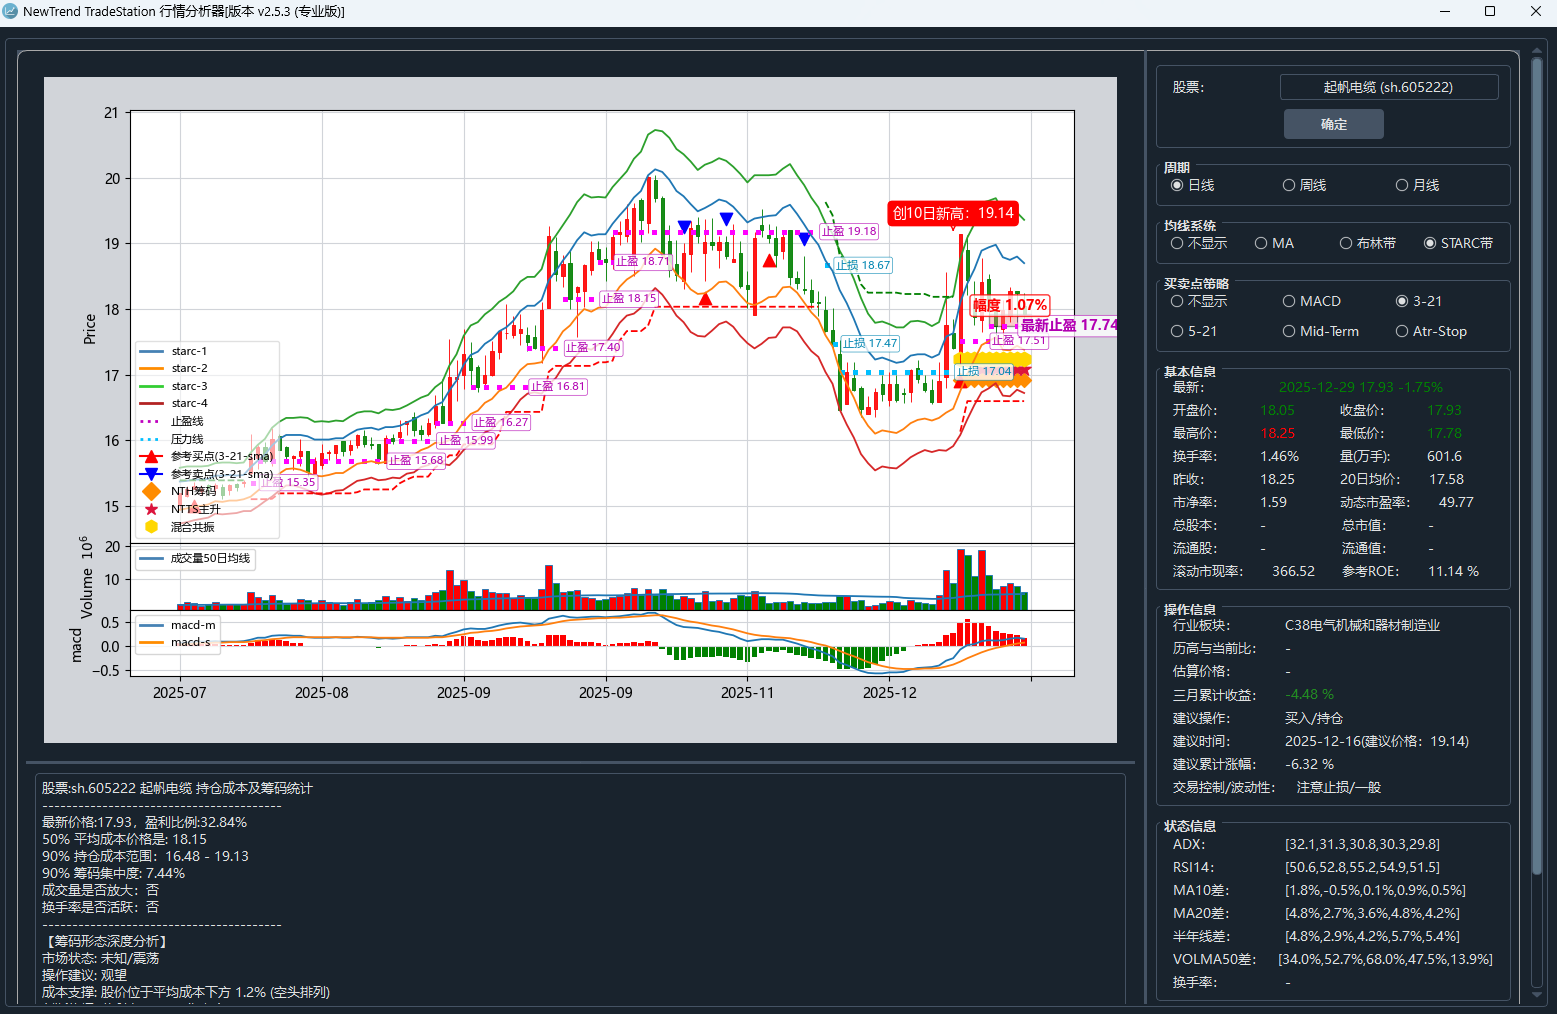
Task: Click the 参考买点 red triangle legend icon
Action: coord(152,456)
